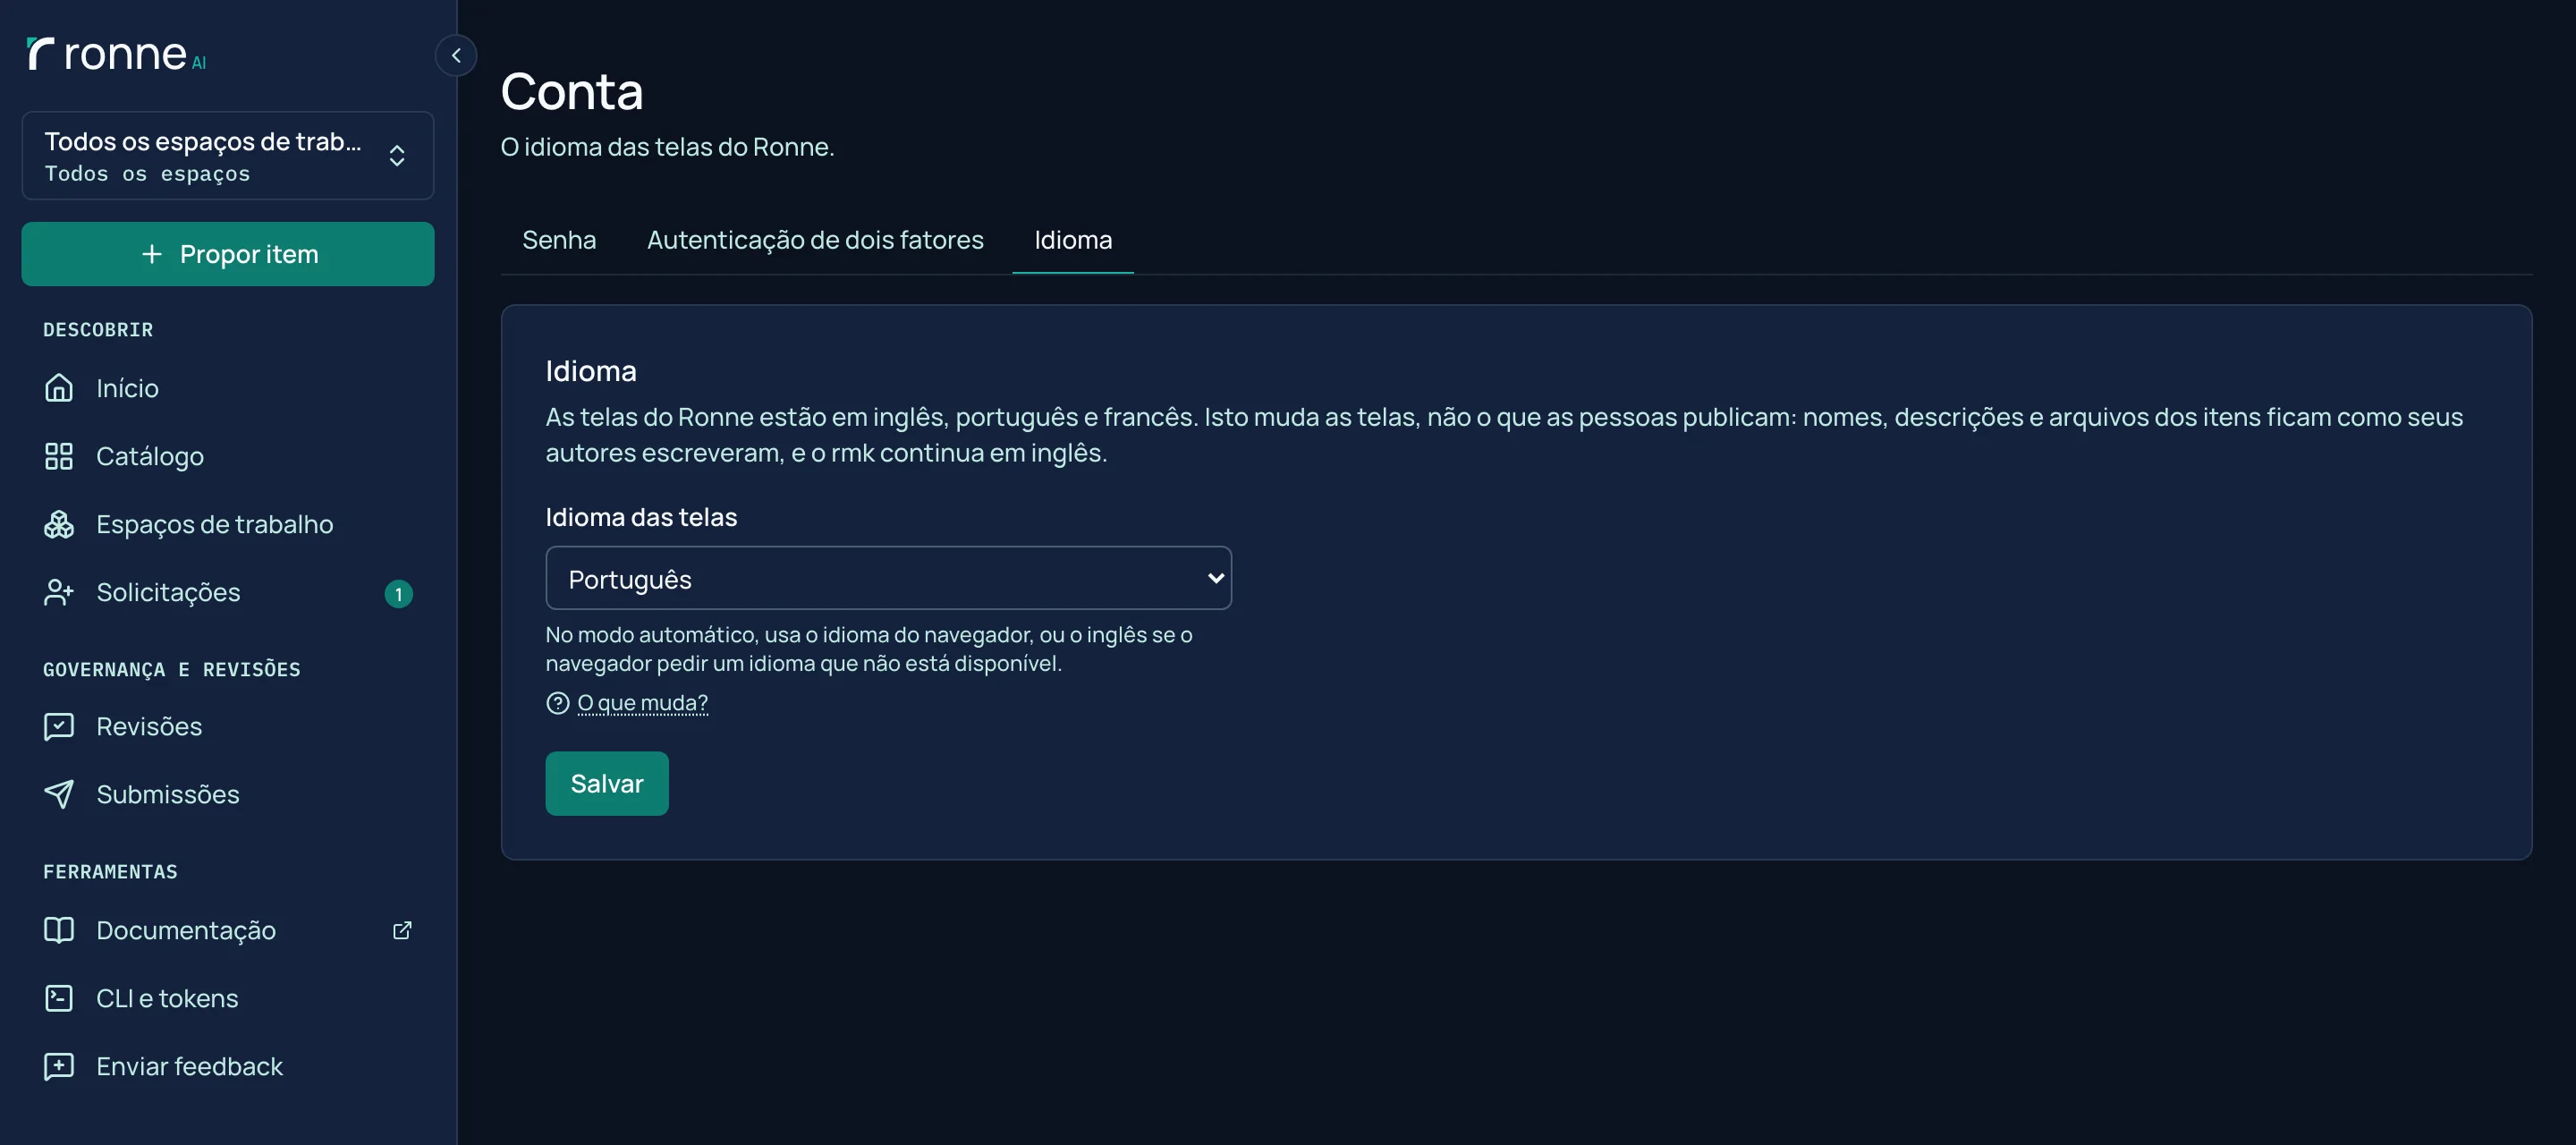2576x1145 pixels.
Task: Click the Submissões paper plane icon
Action: coord(59,794)
